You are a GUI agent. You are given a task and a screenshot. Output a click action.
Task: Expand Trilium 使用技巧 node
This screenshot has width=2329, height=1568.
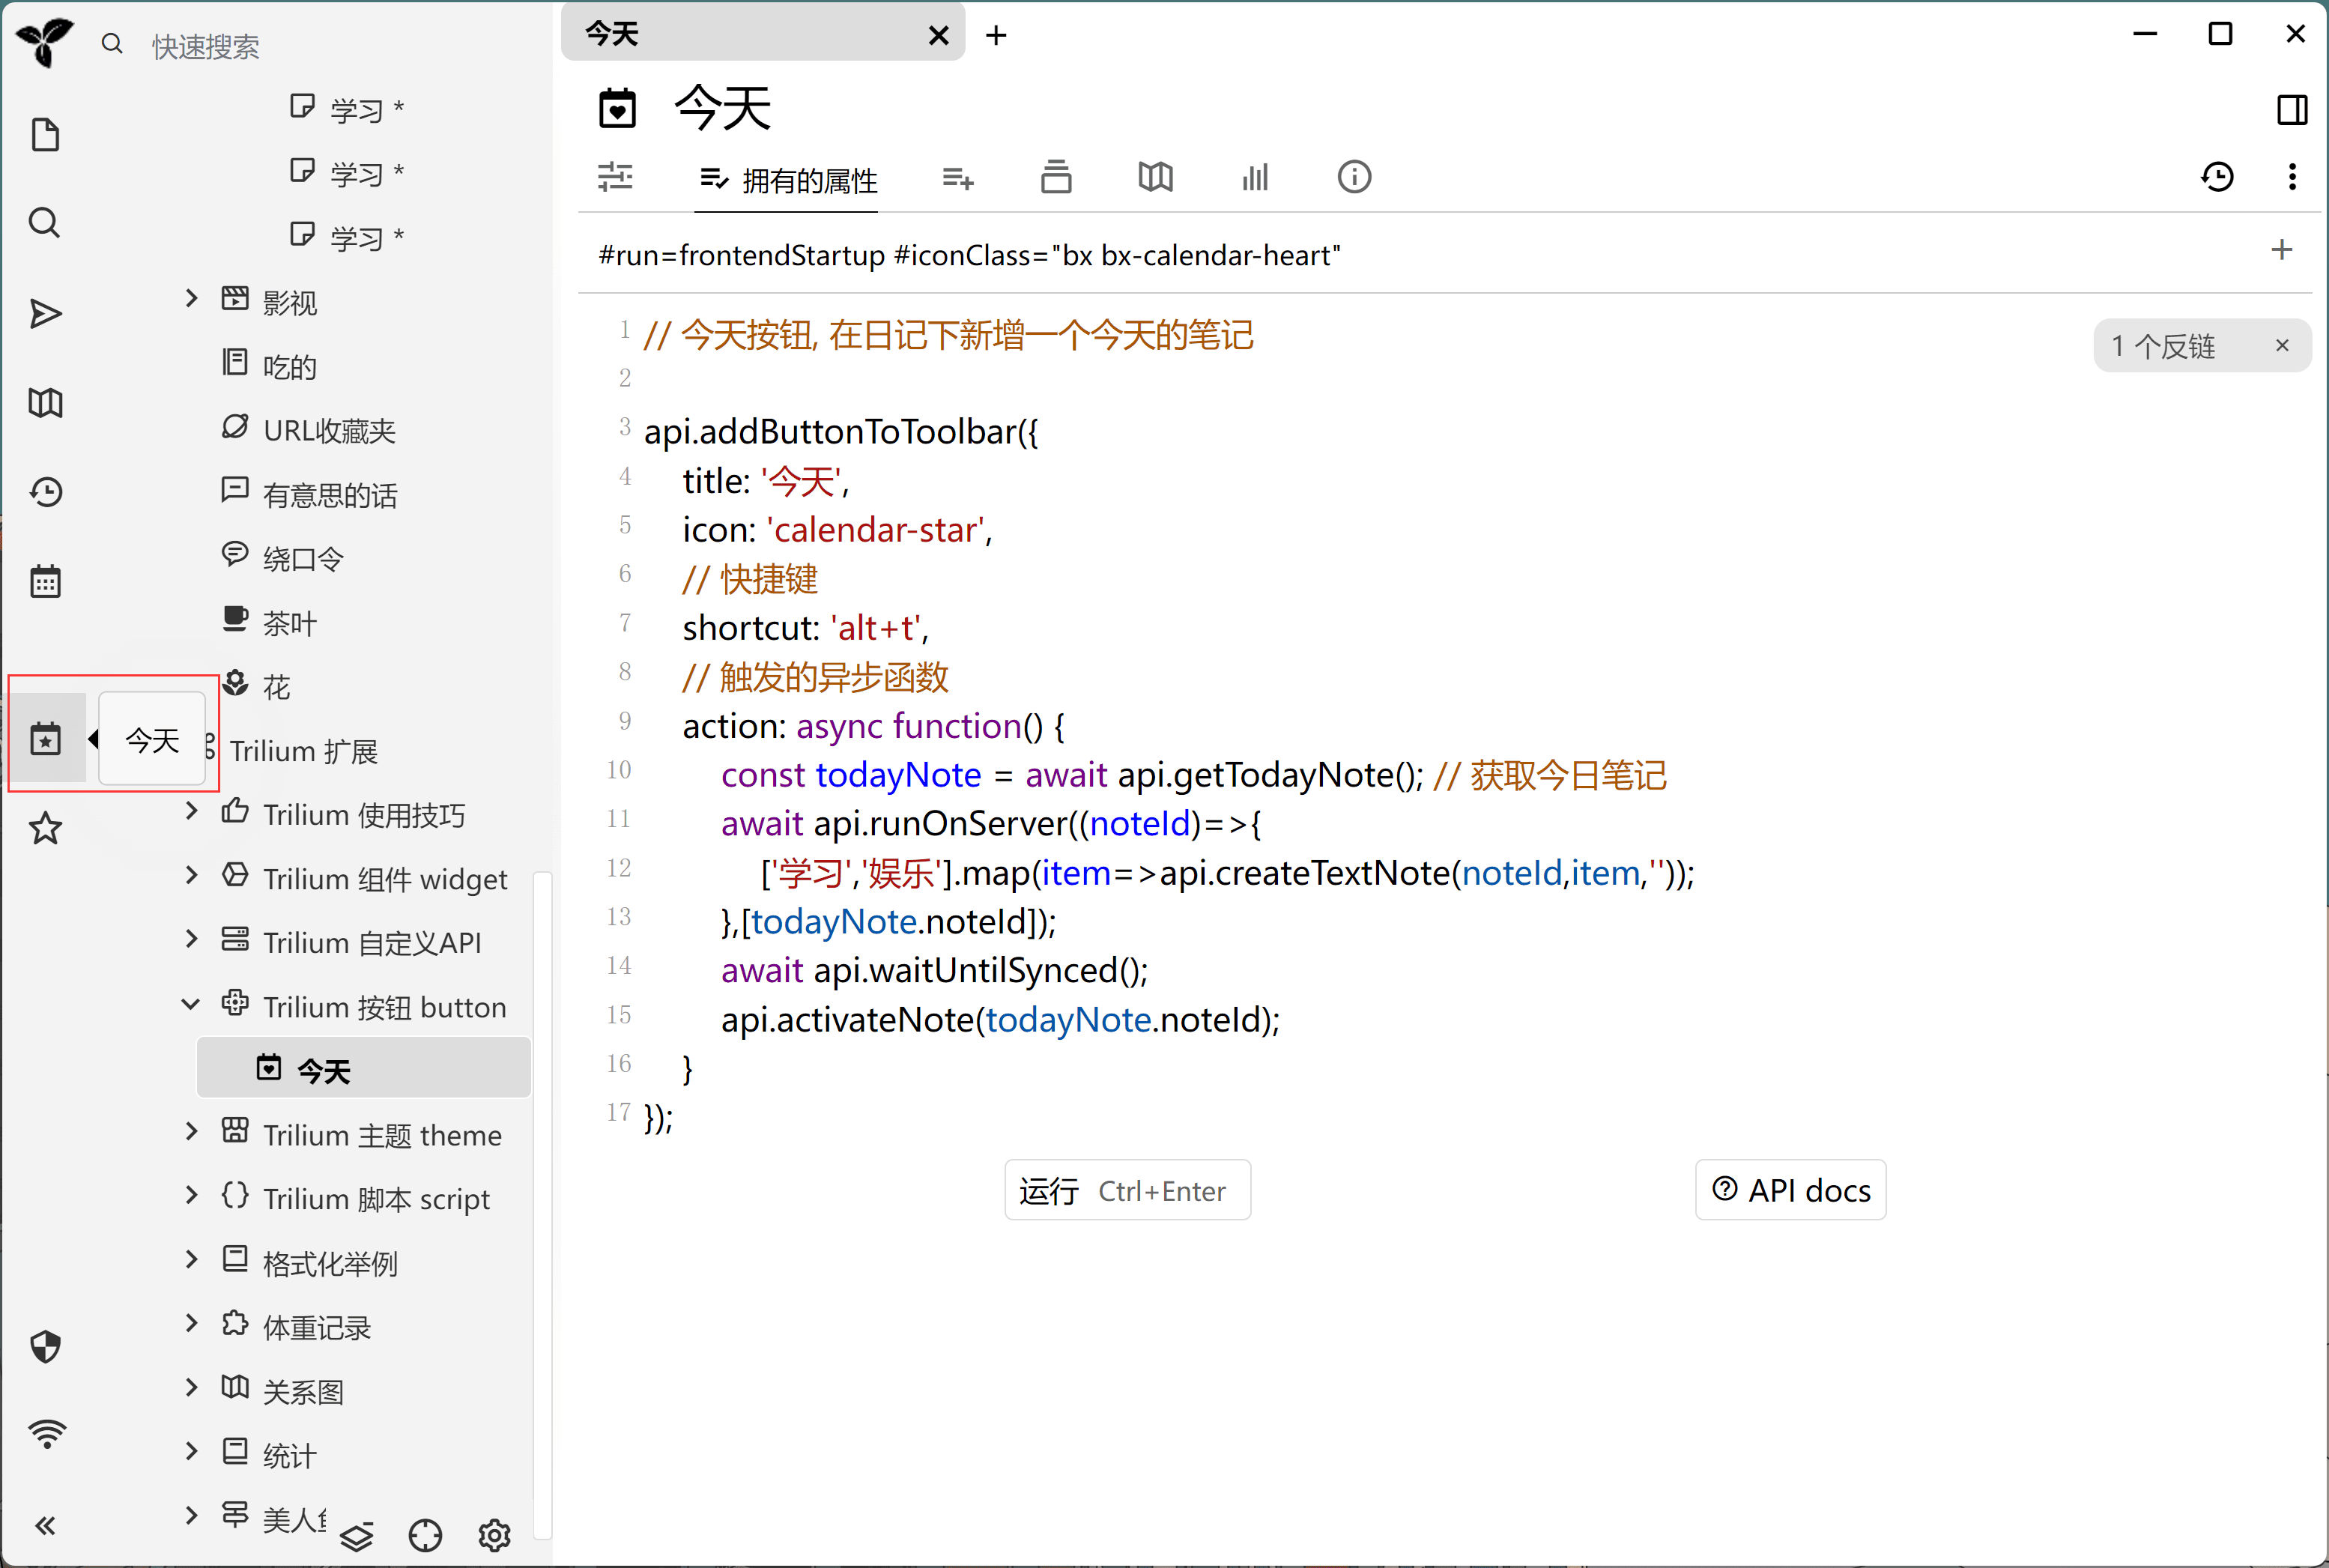pyautogui.click(x=191, y=811)
